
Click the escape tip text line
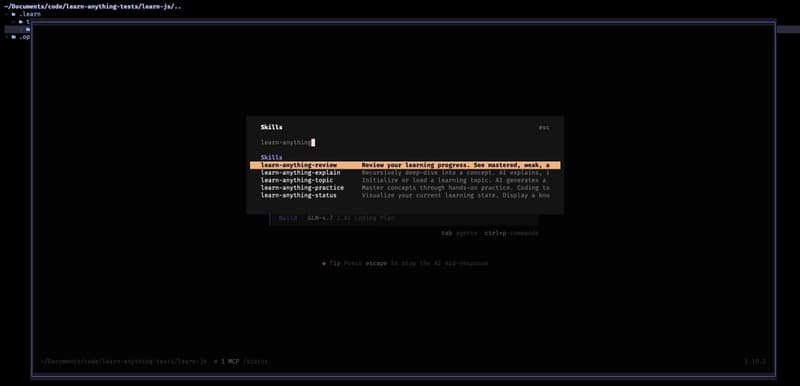pyautogui.click(x=405, y=264)
